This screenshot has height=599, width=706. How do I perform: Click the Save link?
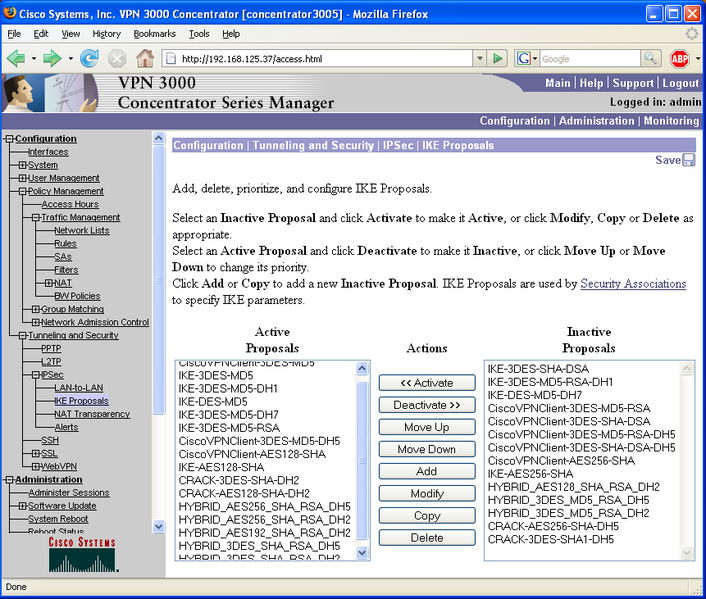(668, 160)
